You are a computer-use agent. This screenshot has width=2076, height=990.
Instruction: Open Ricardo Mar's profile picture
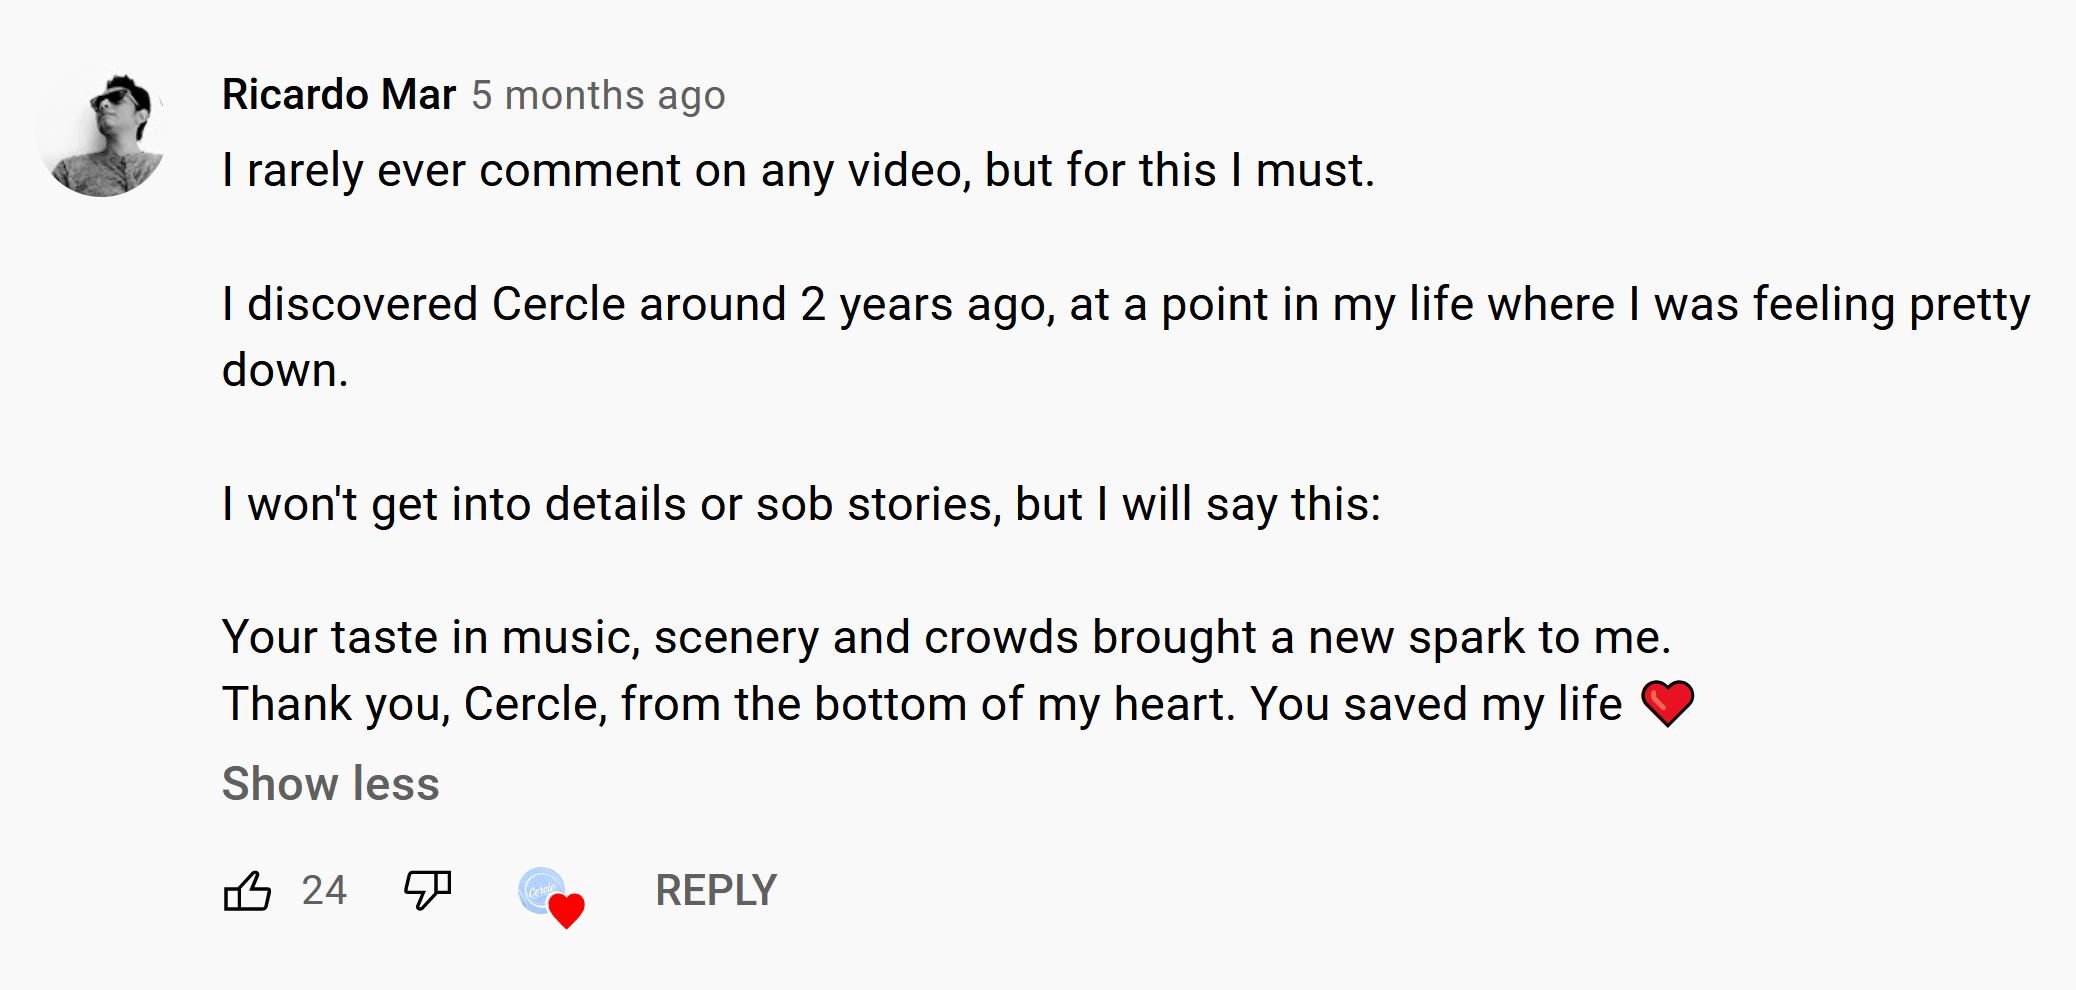click(103, 134)
